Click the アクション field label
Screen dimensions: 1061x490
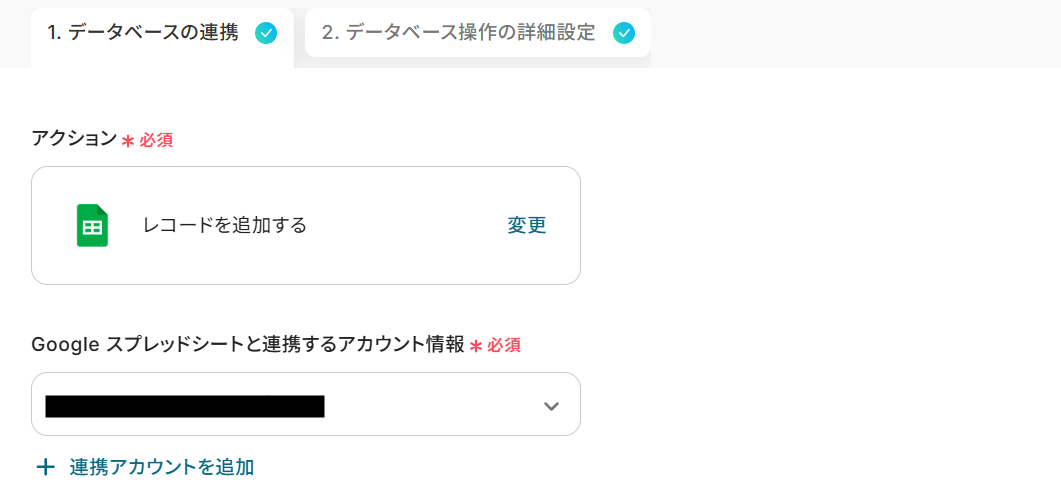pos(74,139)
